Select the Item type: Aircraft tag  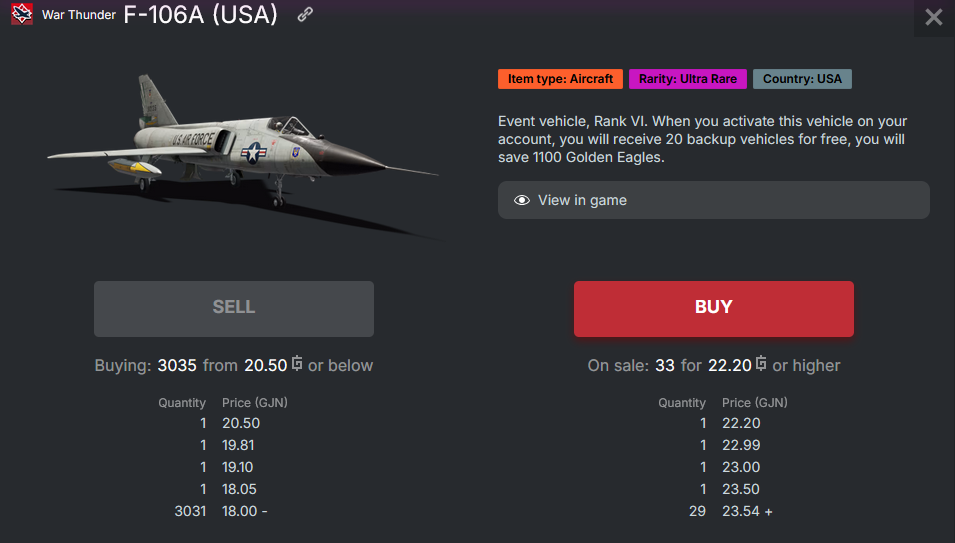[x=560, y=79]
